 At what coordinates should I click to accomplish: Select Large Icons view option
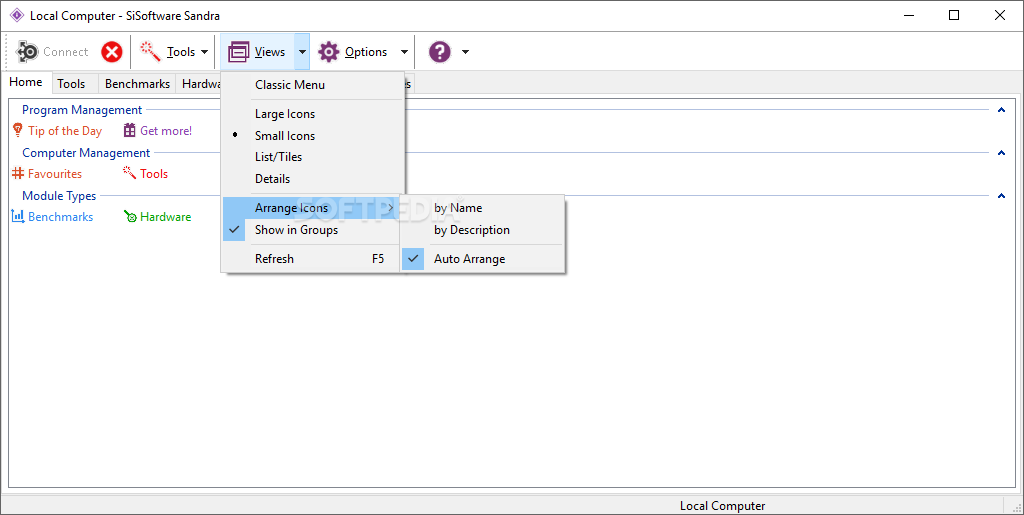[x=312, y=114]
